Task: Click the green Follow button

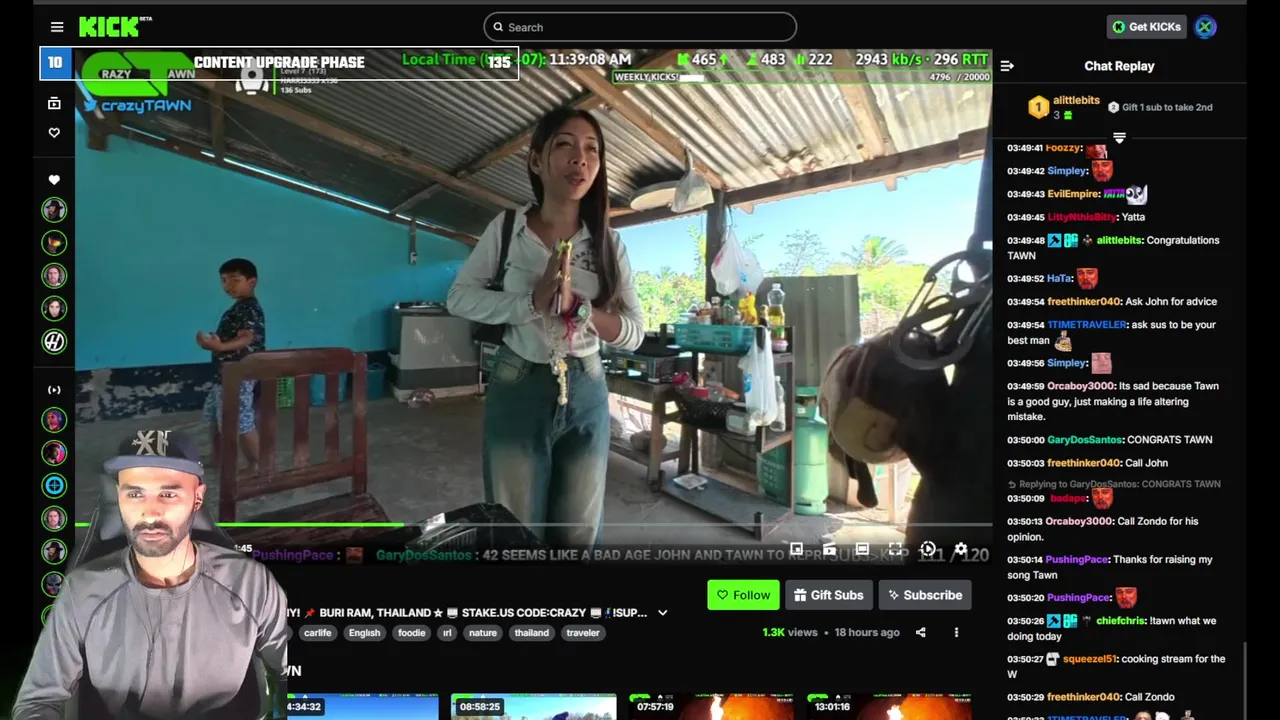Action: coord(743,595)
